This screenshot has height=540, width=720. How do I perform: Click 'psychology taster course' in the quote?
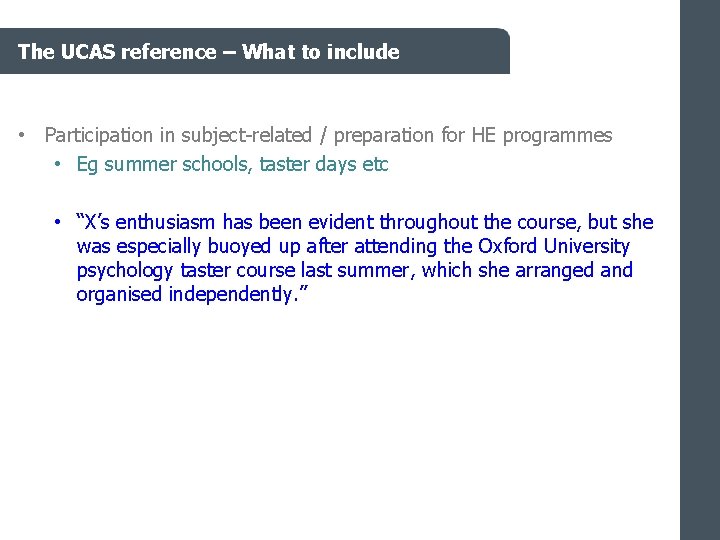pos(185,270)
